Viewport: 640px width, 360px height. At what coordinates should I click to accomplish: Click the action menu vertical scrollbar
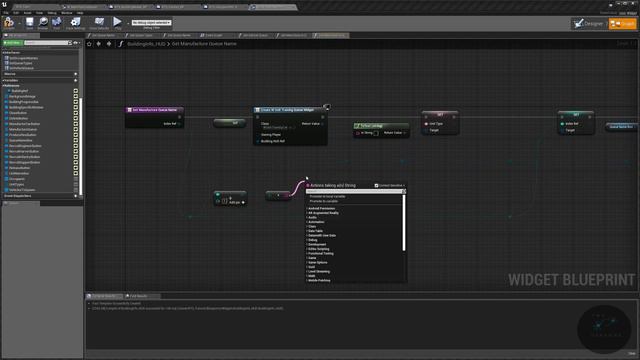click(404, 222)
